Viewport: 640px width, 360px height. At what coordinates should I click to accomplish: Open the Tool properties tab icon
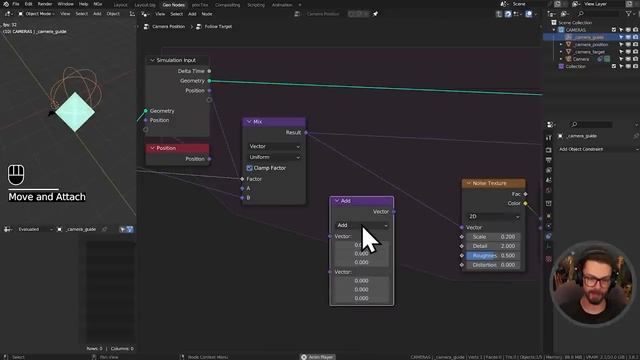point(549,138)
